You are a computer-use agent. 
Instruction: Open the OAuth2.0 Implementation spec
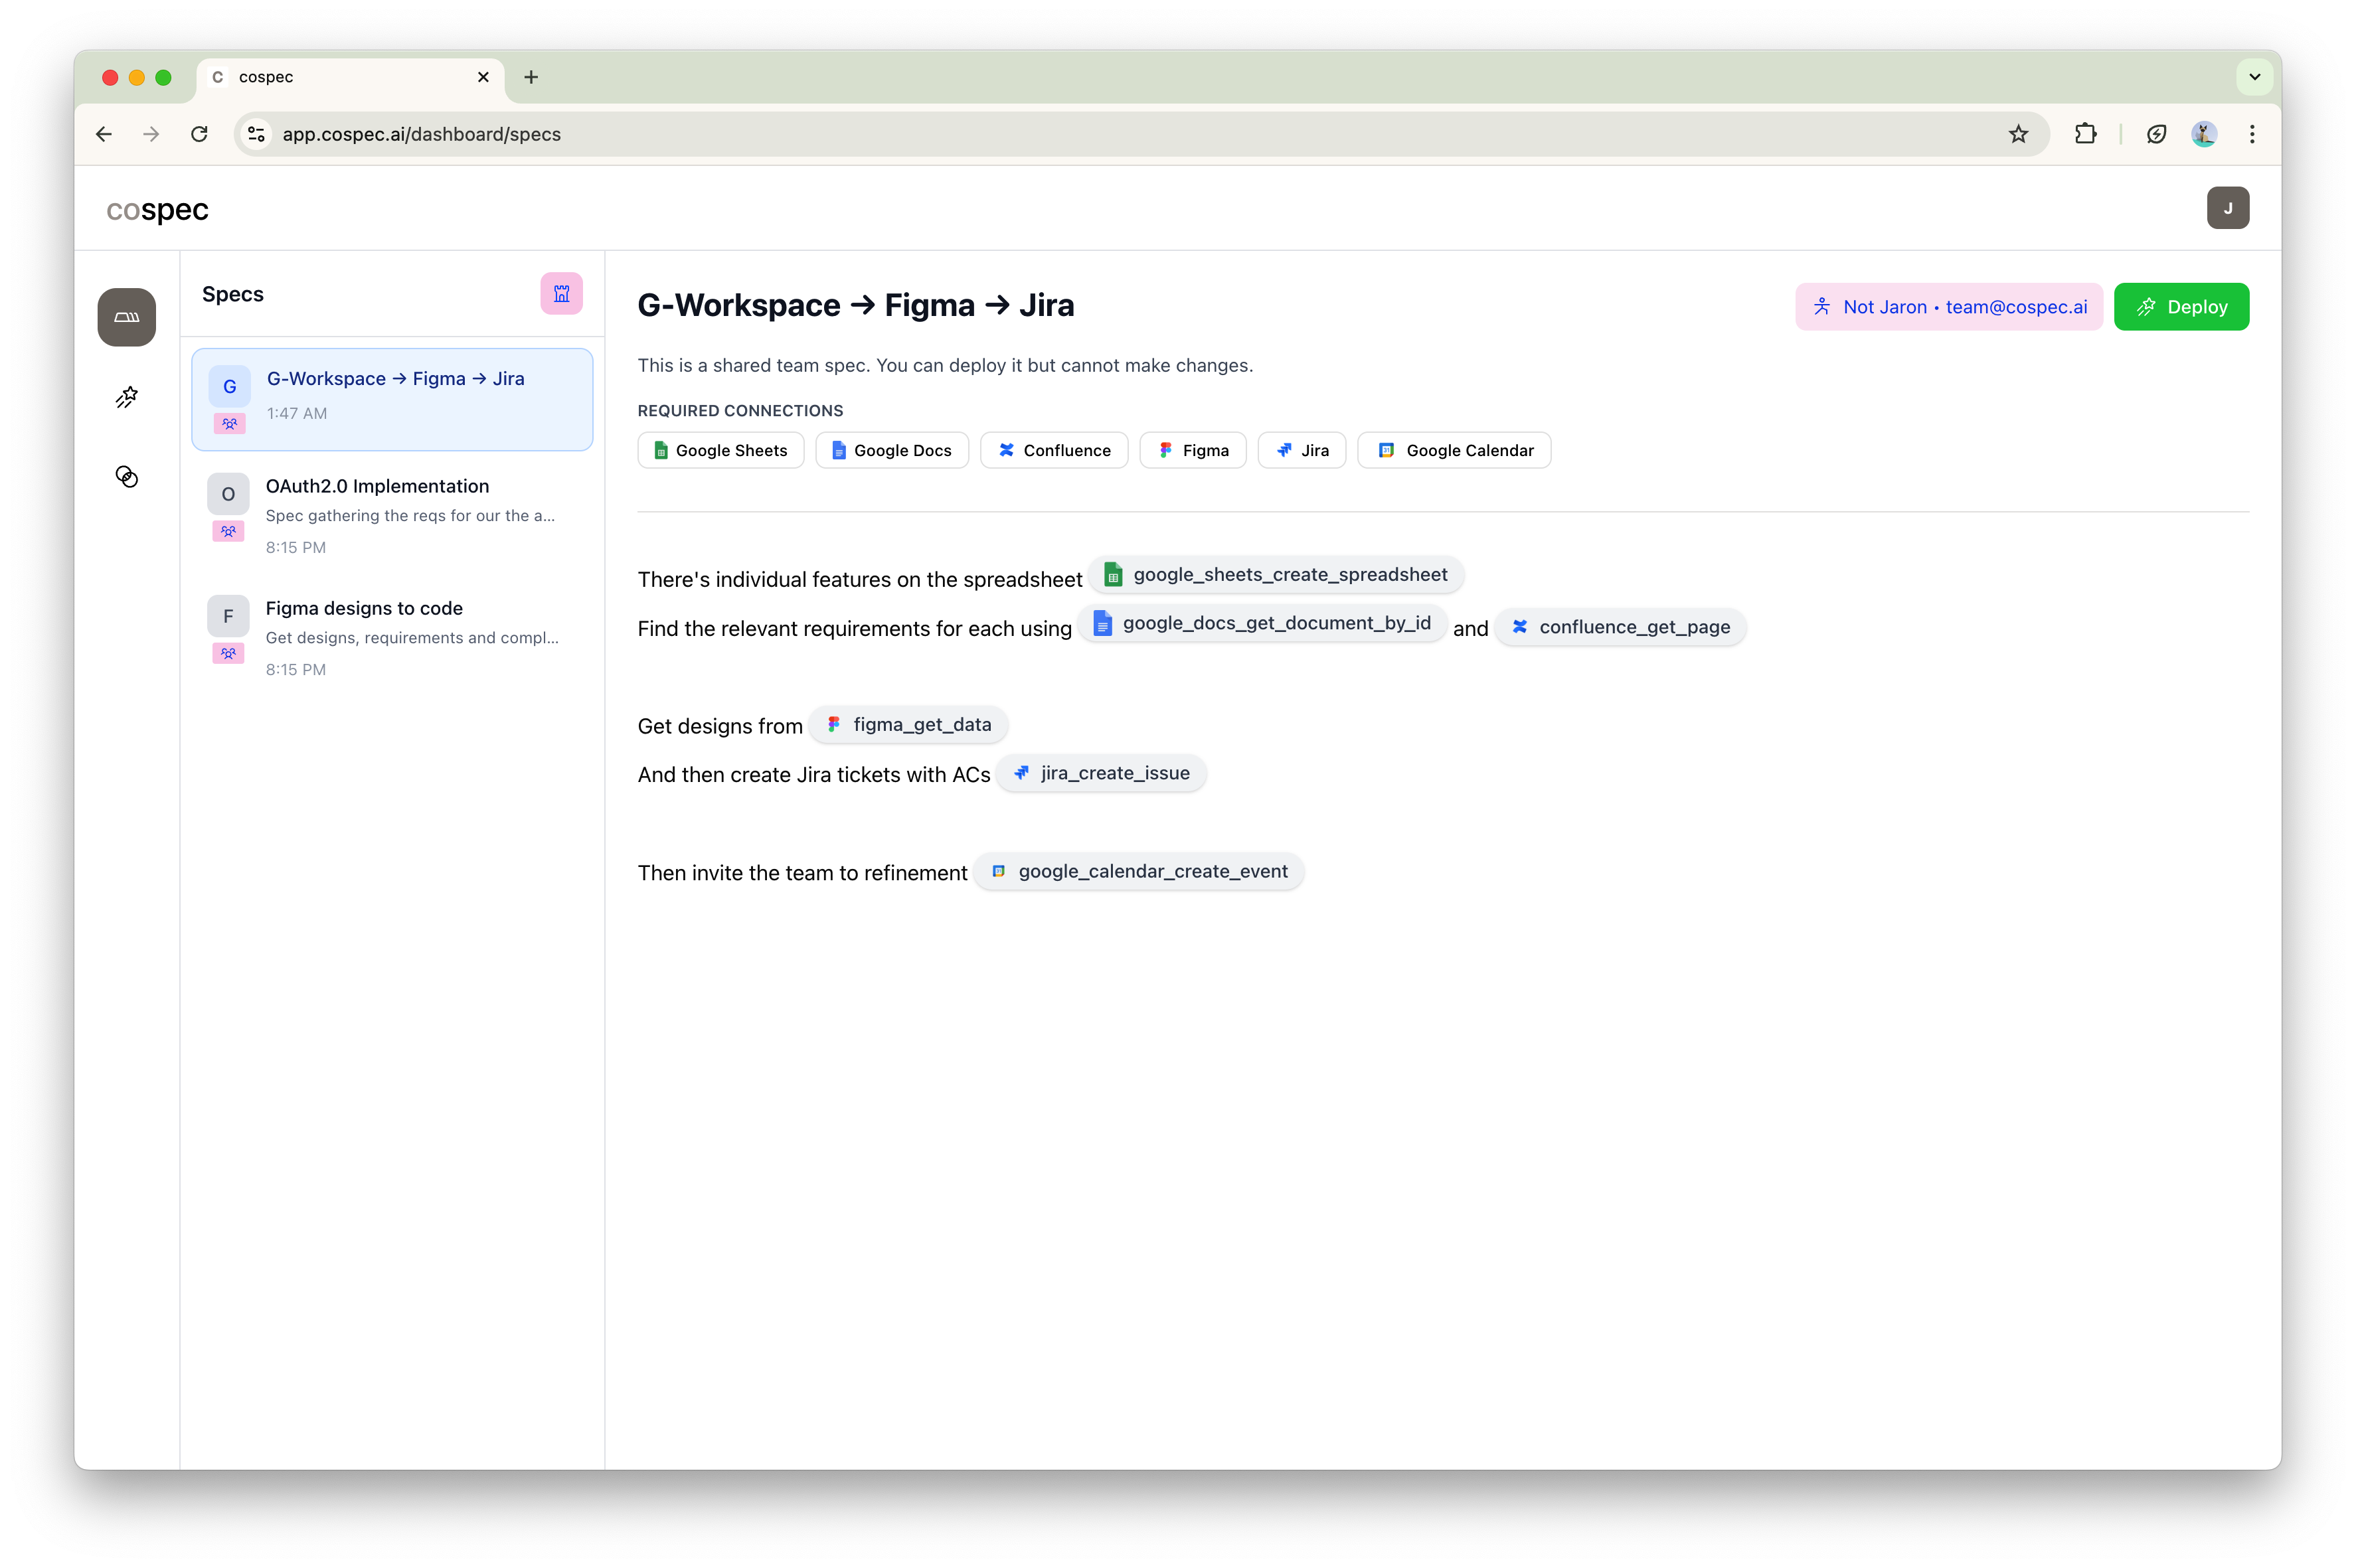click(x=392, y=515)
